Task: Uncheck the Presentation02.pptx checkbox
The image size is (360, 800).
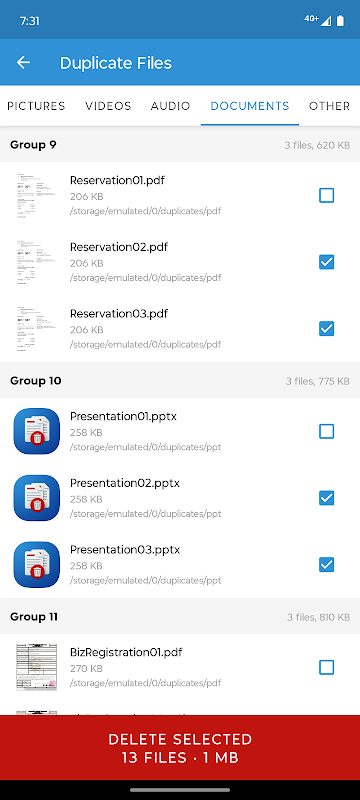Action: coord(326,498)
